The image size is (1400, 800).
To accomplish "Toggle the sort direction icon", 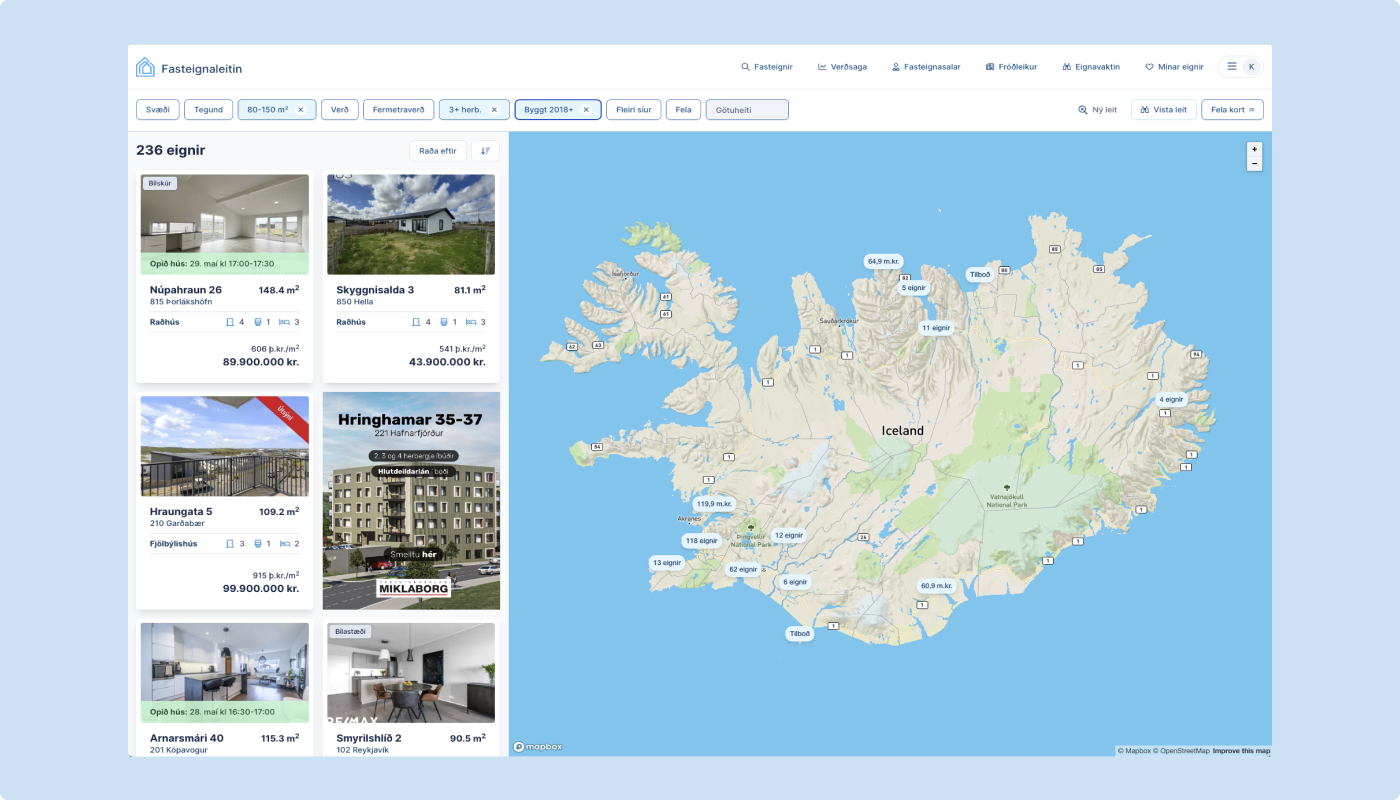I will pos(485,151).
